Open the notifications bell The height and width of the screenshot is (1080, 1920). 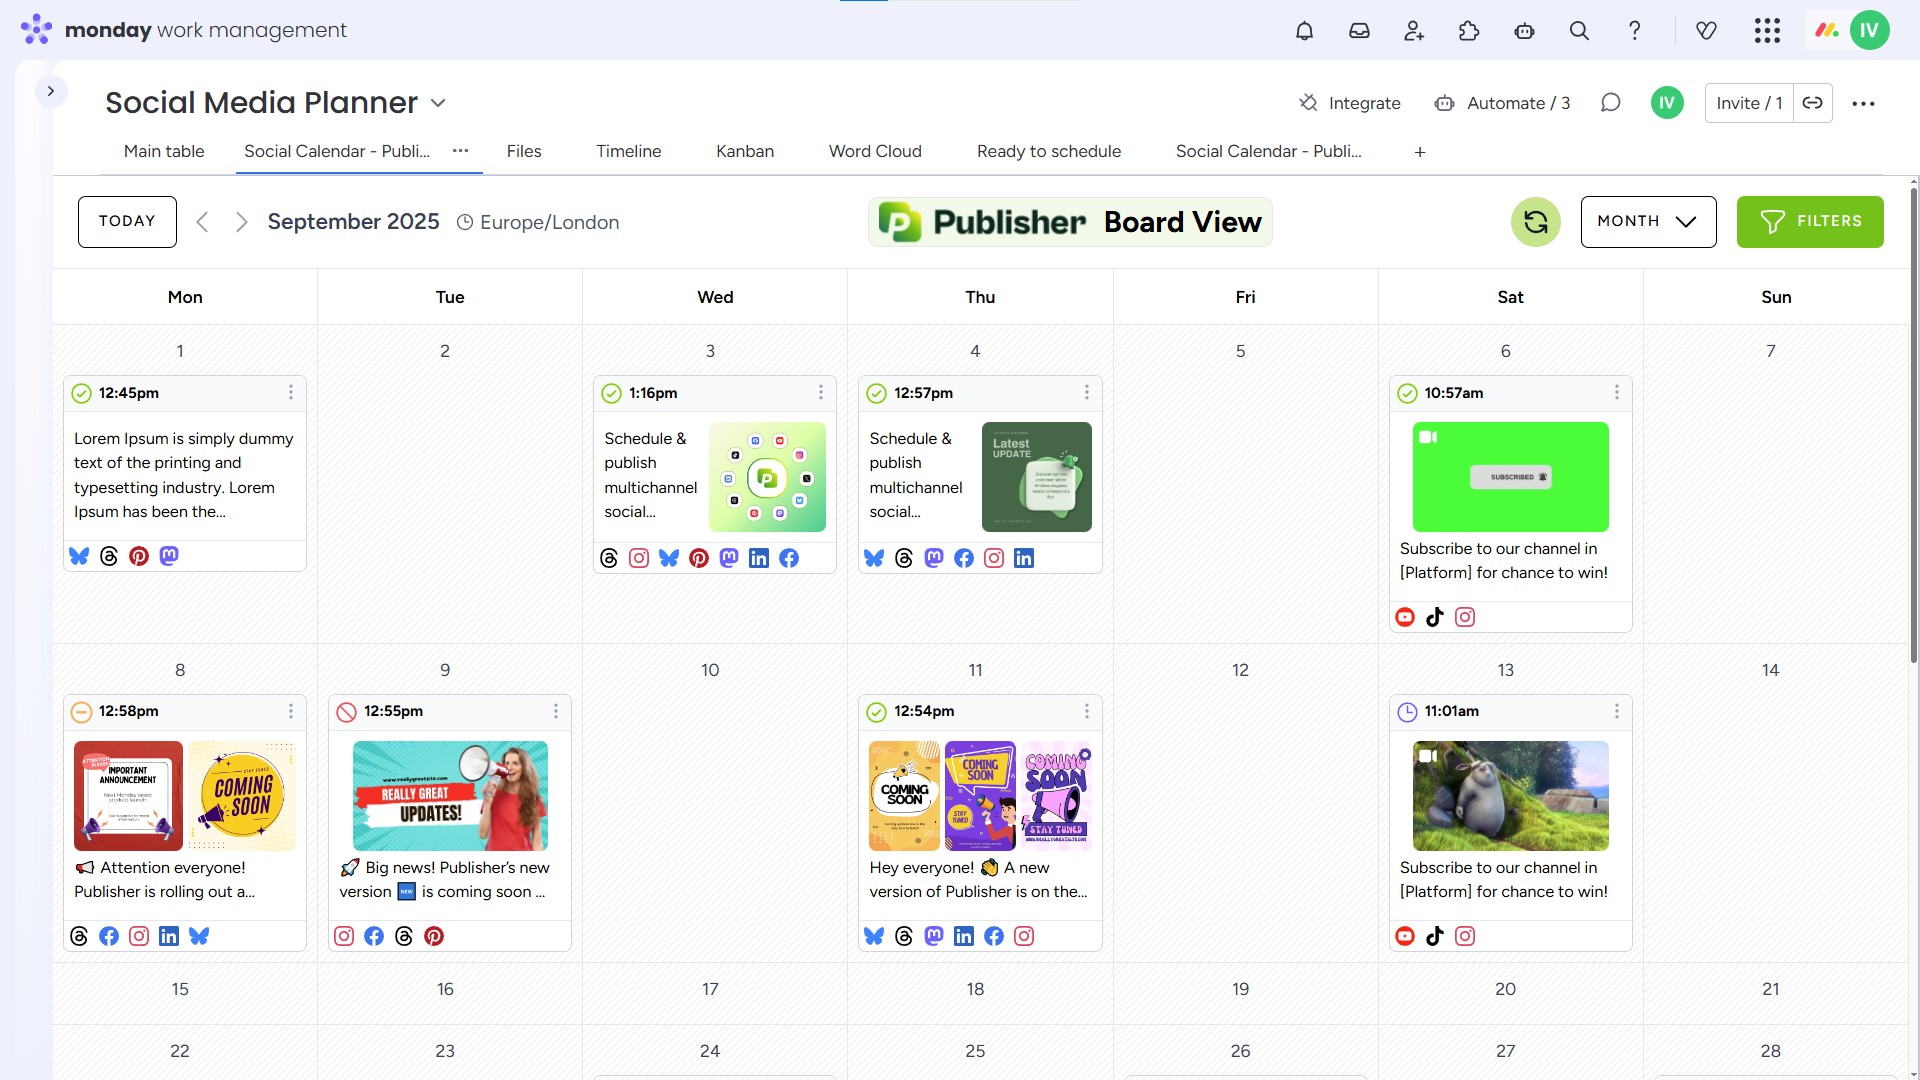click(1304, 31)
